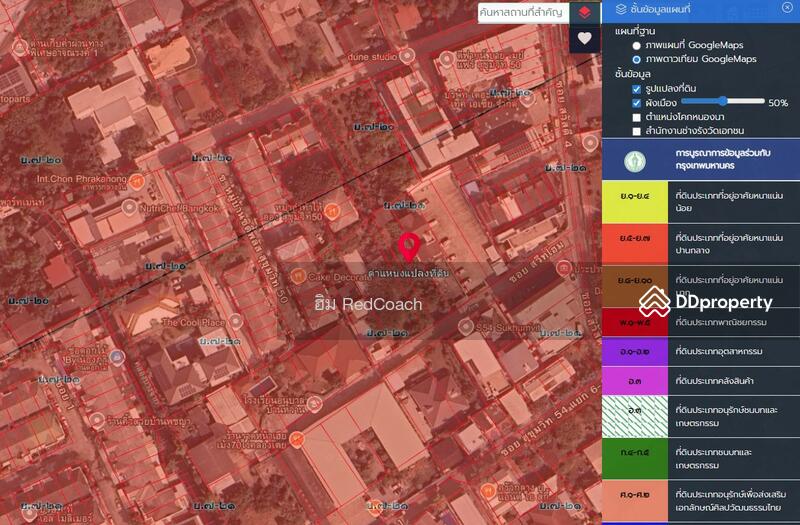The width and height of the screenshot is (800, 525).
Task: Click the purple อ.๑-อ.๒ industrial swatch
Action: coord(635,352)
